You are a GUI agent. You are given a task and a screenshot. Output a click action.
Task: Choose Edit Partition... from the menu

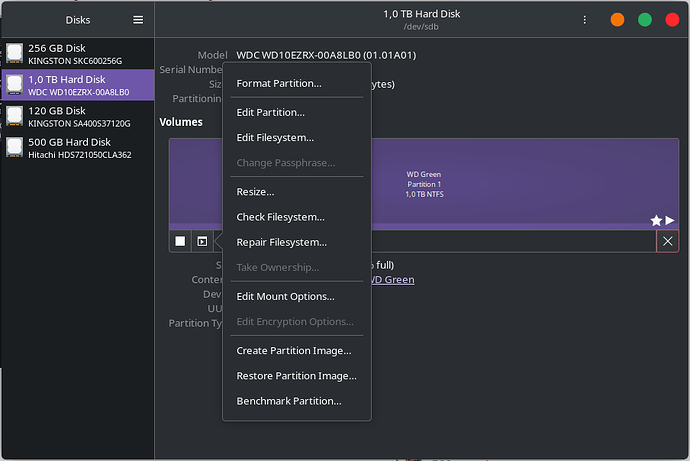270,112
